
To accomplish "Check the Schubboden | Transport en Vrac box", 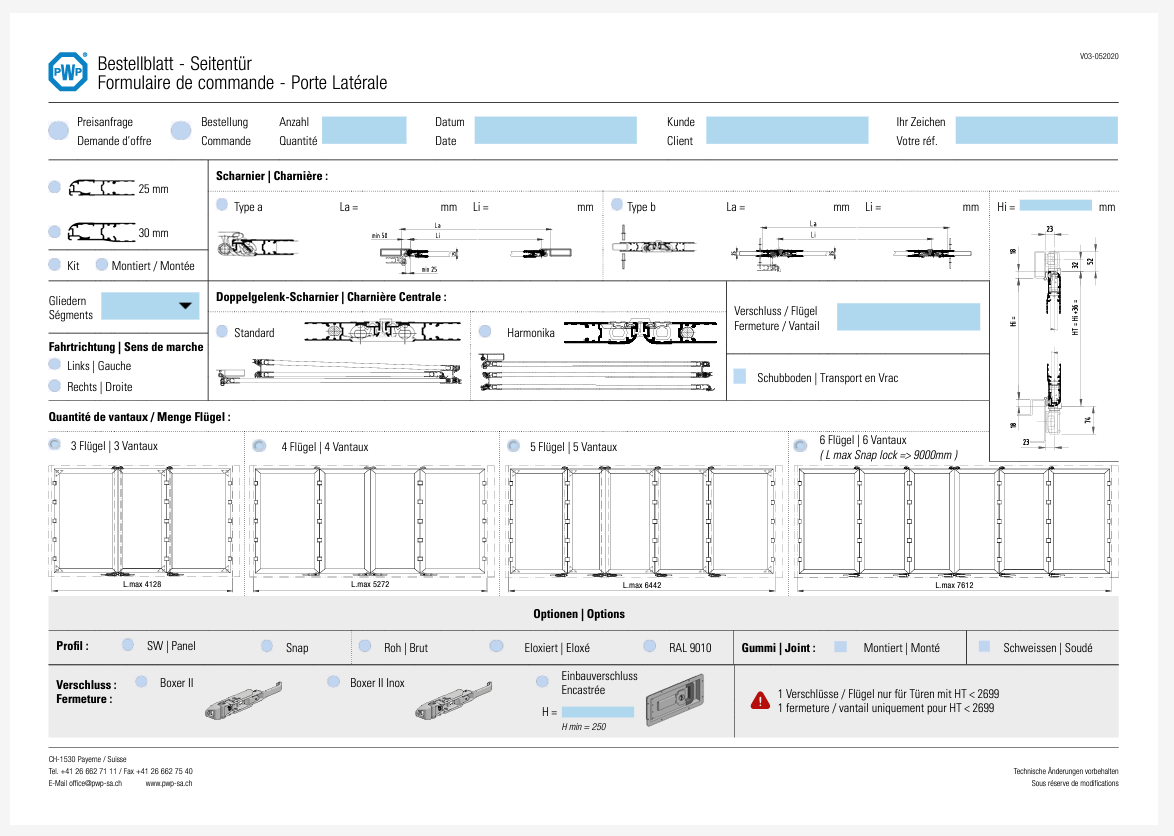I will (740, 377).
